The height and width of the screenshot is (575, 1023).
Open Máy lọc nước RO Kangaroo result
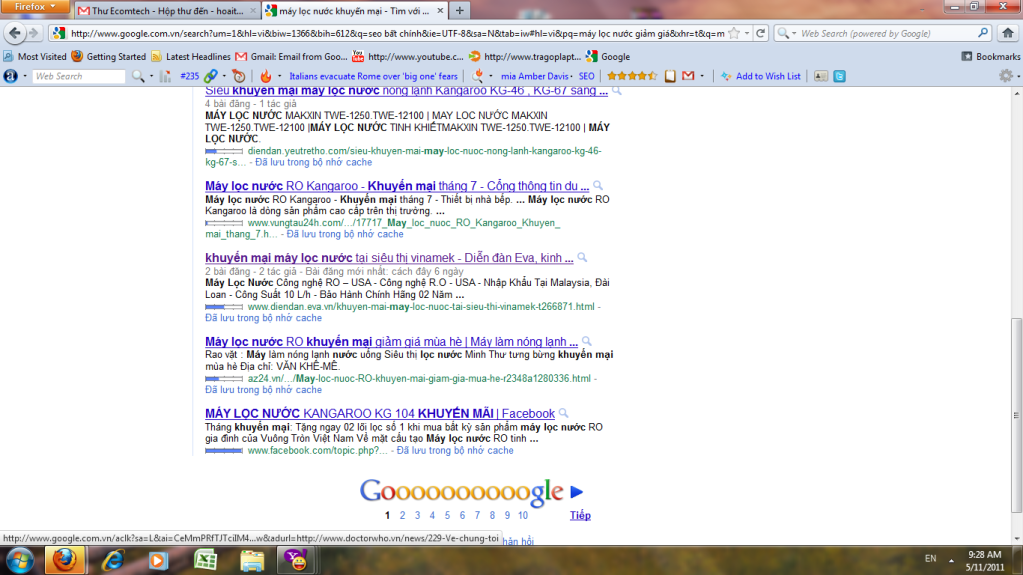397,186
